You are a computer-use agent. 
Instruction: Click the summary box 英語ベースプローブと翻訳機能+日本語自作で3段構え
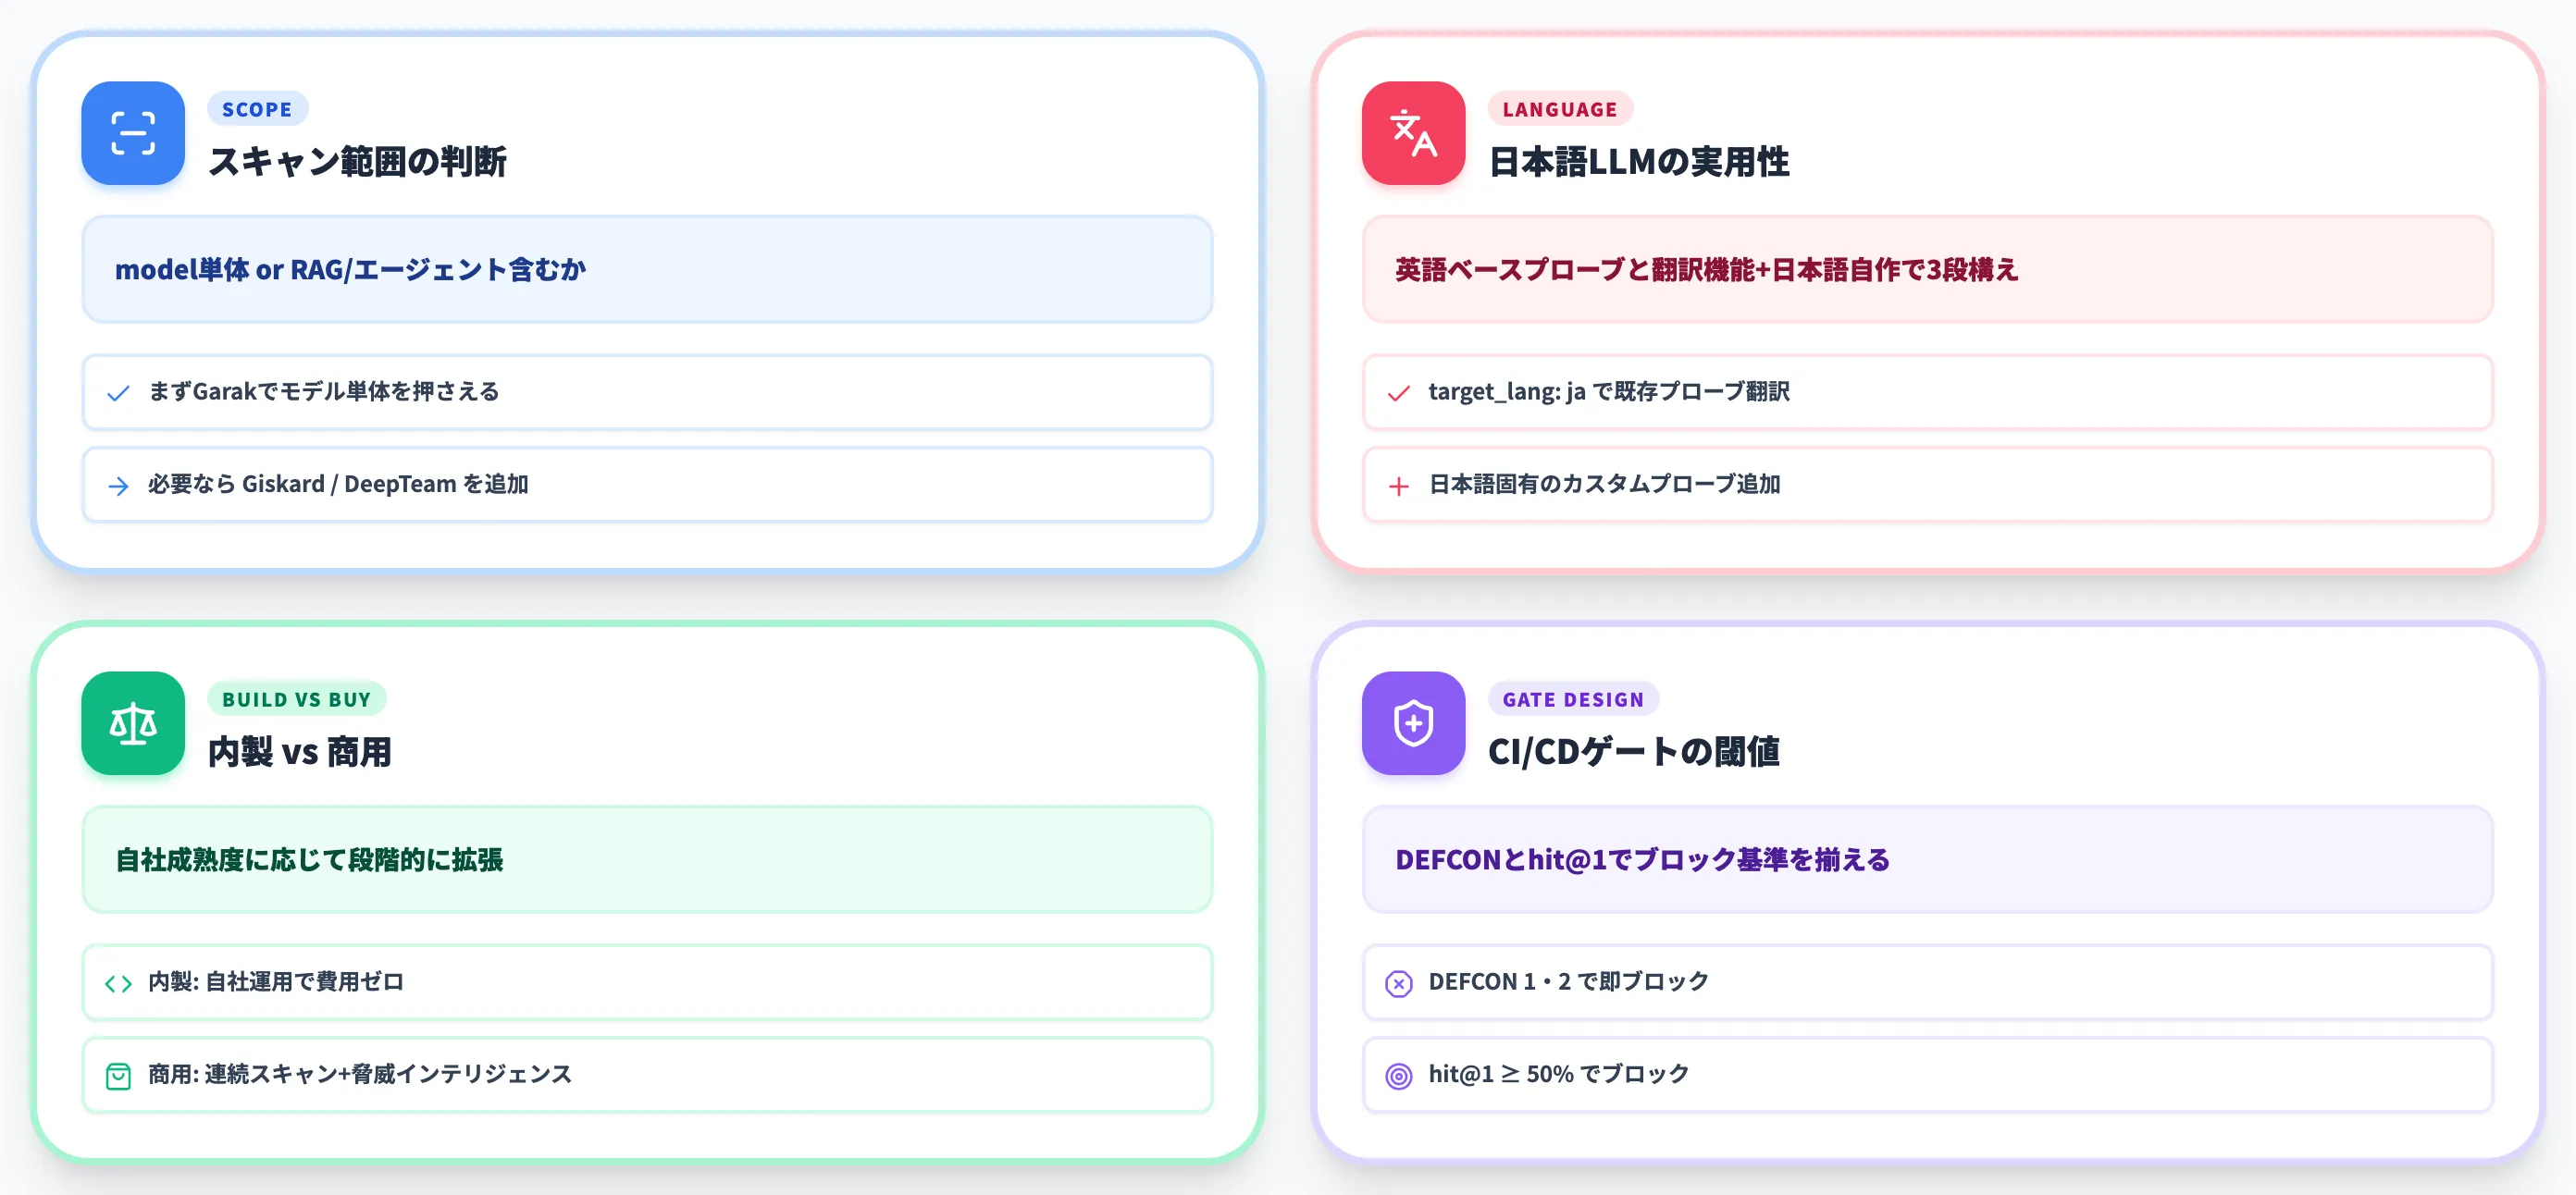(x=1927, y=269)
